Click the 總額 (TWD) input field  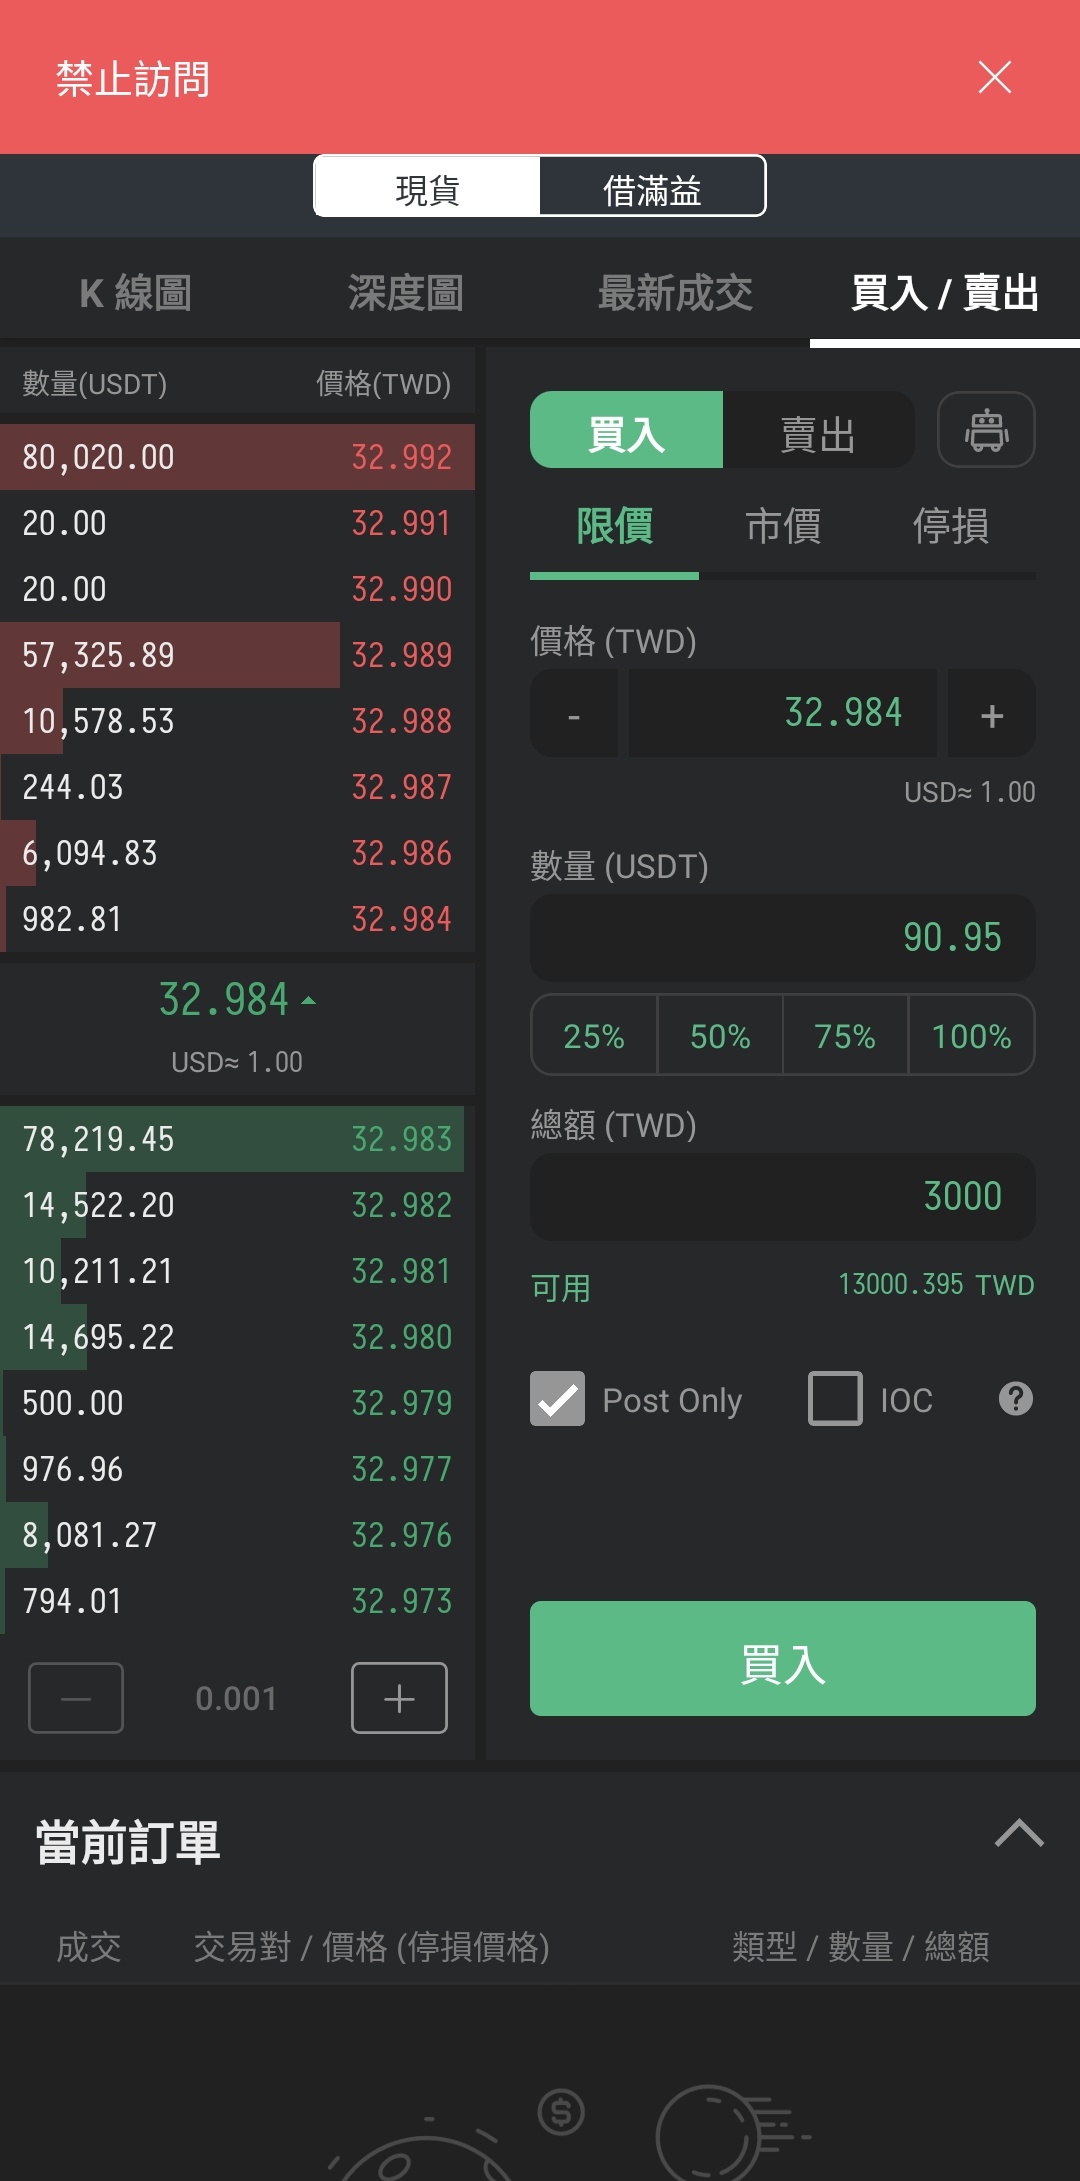tap(782, 1197)
